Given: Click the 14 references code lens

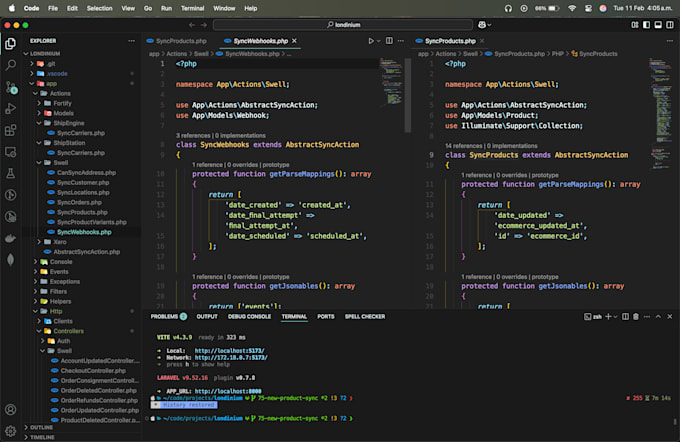Looking at the screenshot, I should pyautogui.click(x=464, y=146).
